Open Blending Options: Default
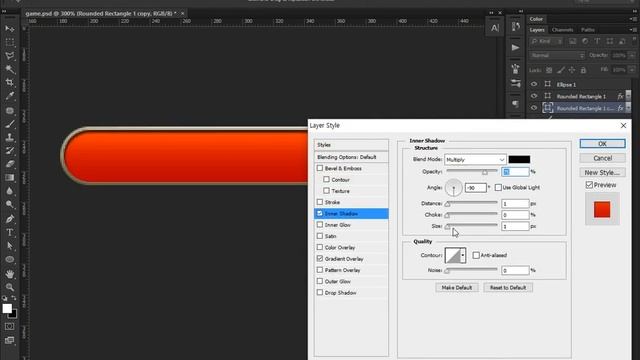 click(x=351, y=157)
